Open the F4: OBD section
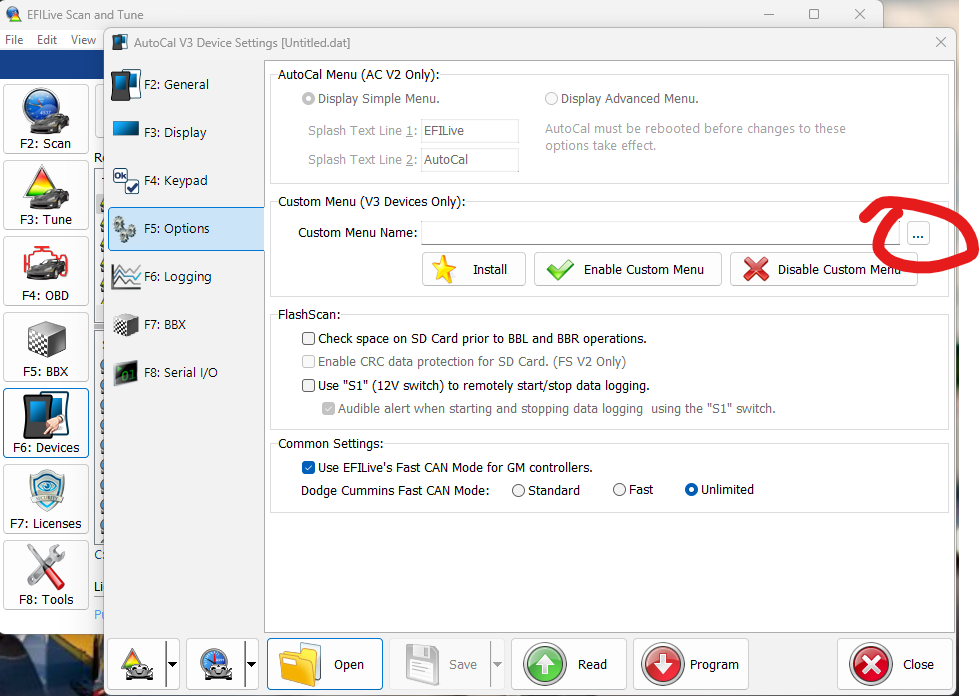The image size is (980, 696). (46, 271)
